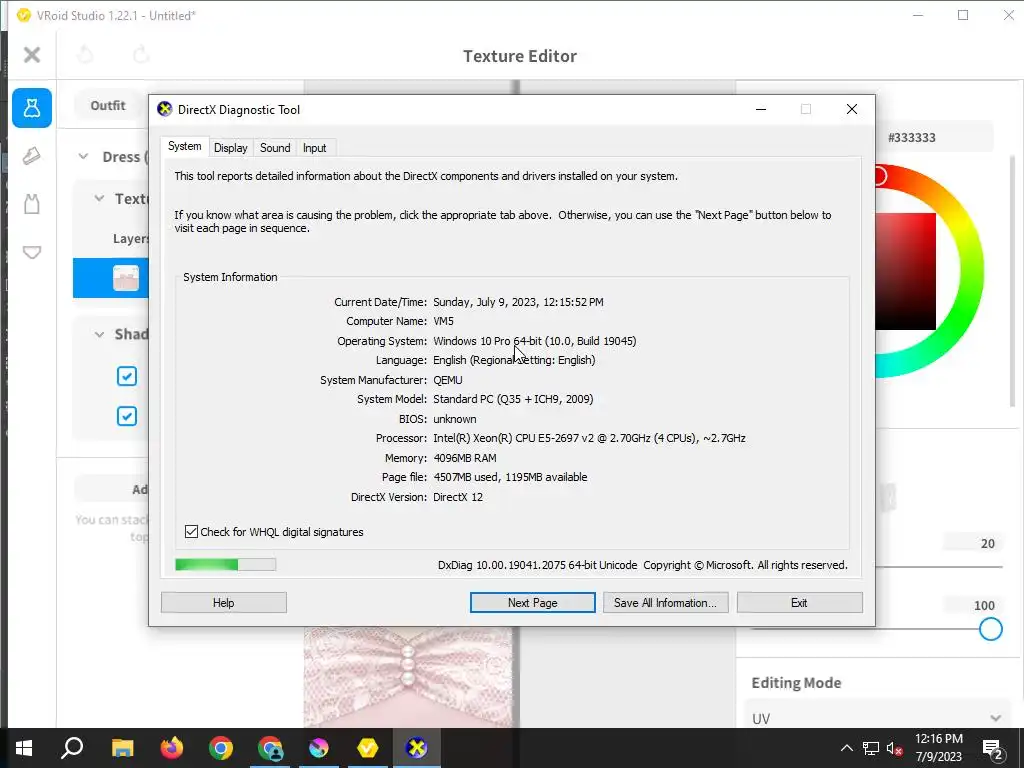Click the slider handle at value 100
This screenshot has width=1024, height=768.
[990, 629]
